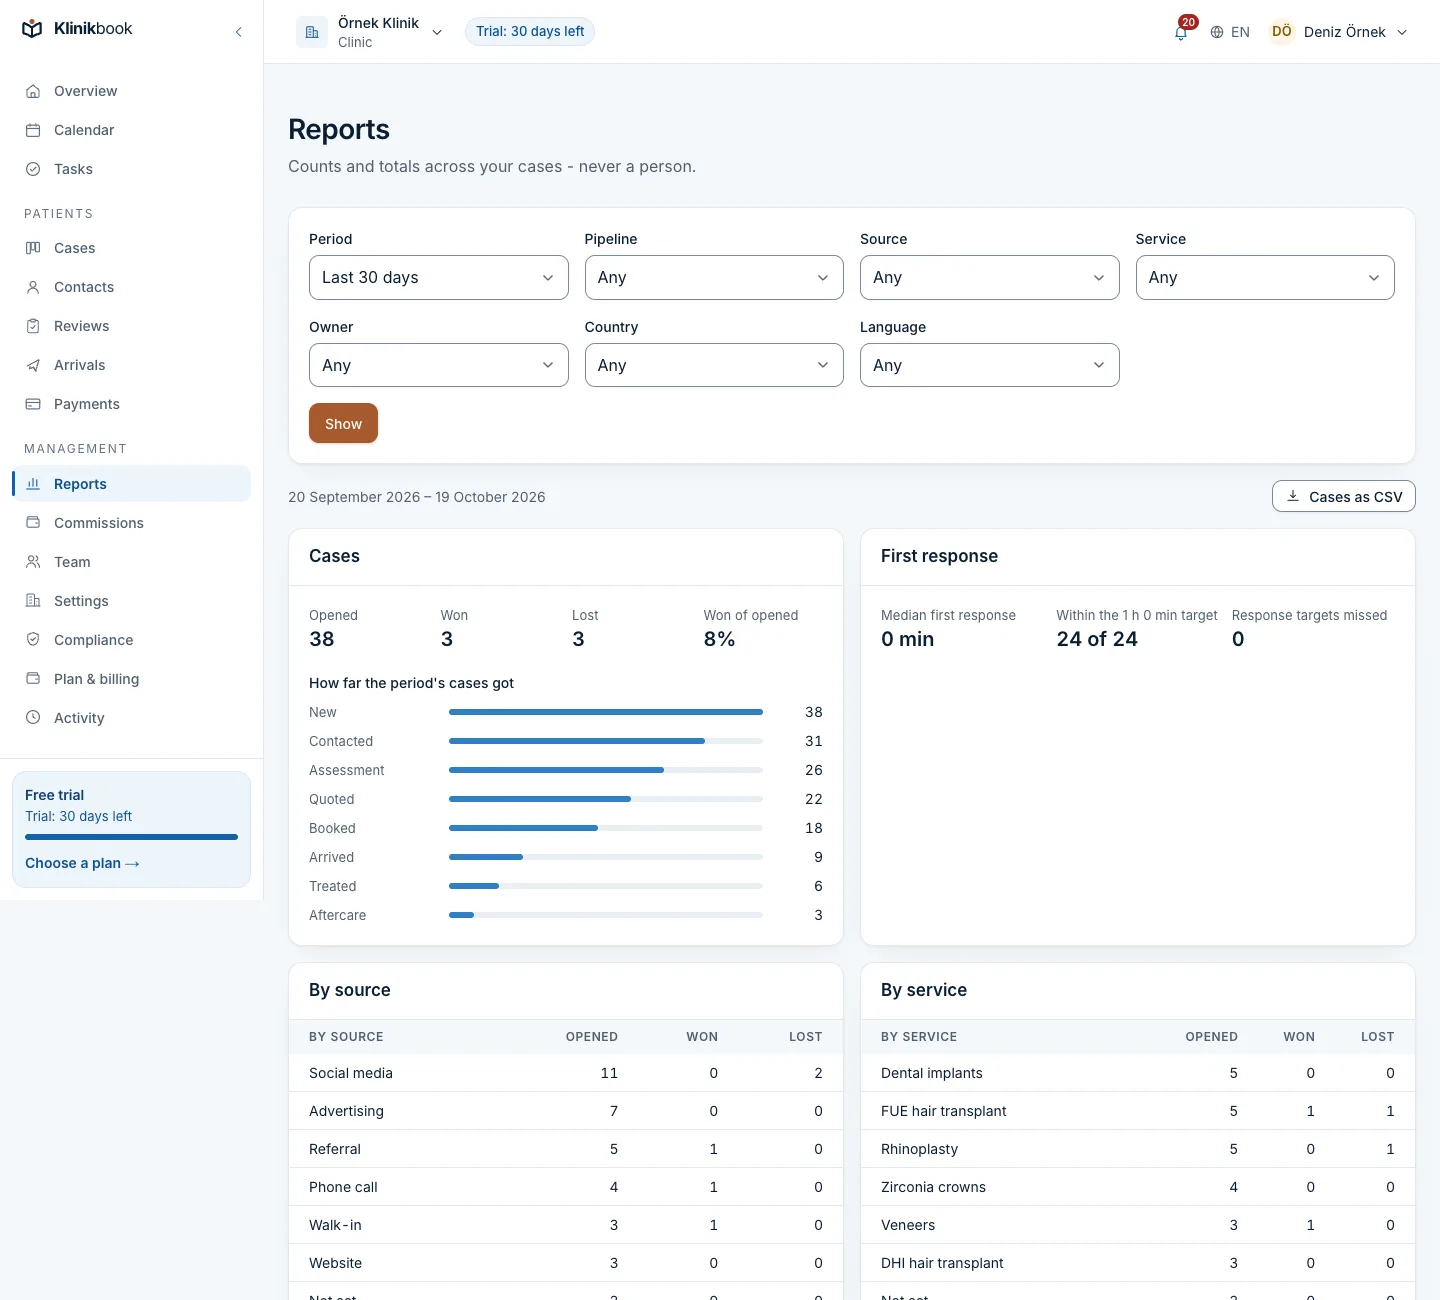Click the clinic building icon in header

[x=312, y=32]
